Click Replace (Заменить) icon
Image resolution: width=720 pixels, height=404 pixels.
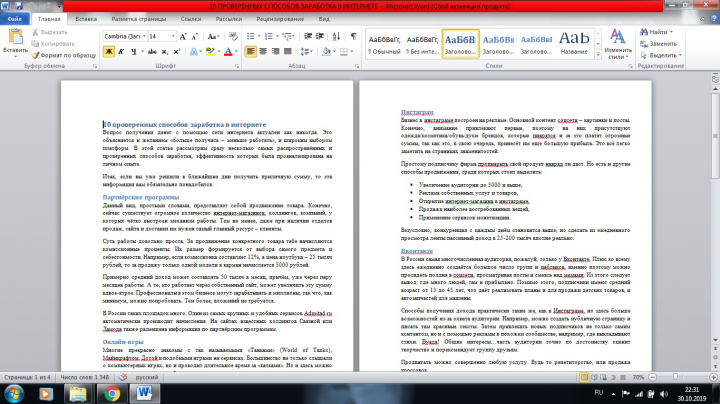click(x=644, y=44)
